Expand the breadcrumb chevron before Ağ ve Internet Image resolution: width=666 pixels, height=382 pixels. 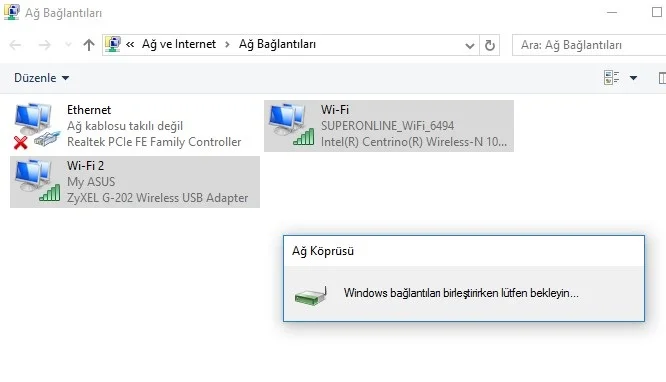pos(130,44)
